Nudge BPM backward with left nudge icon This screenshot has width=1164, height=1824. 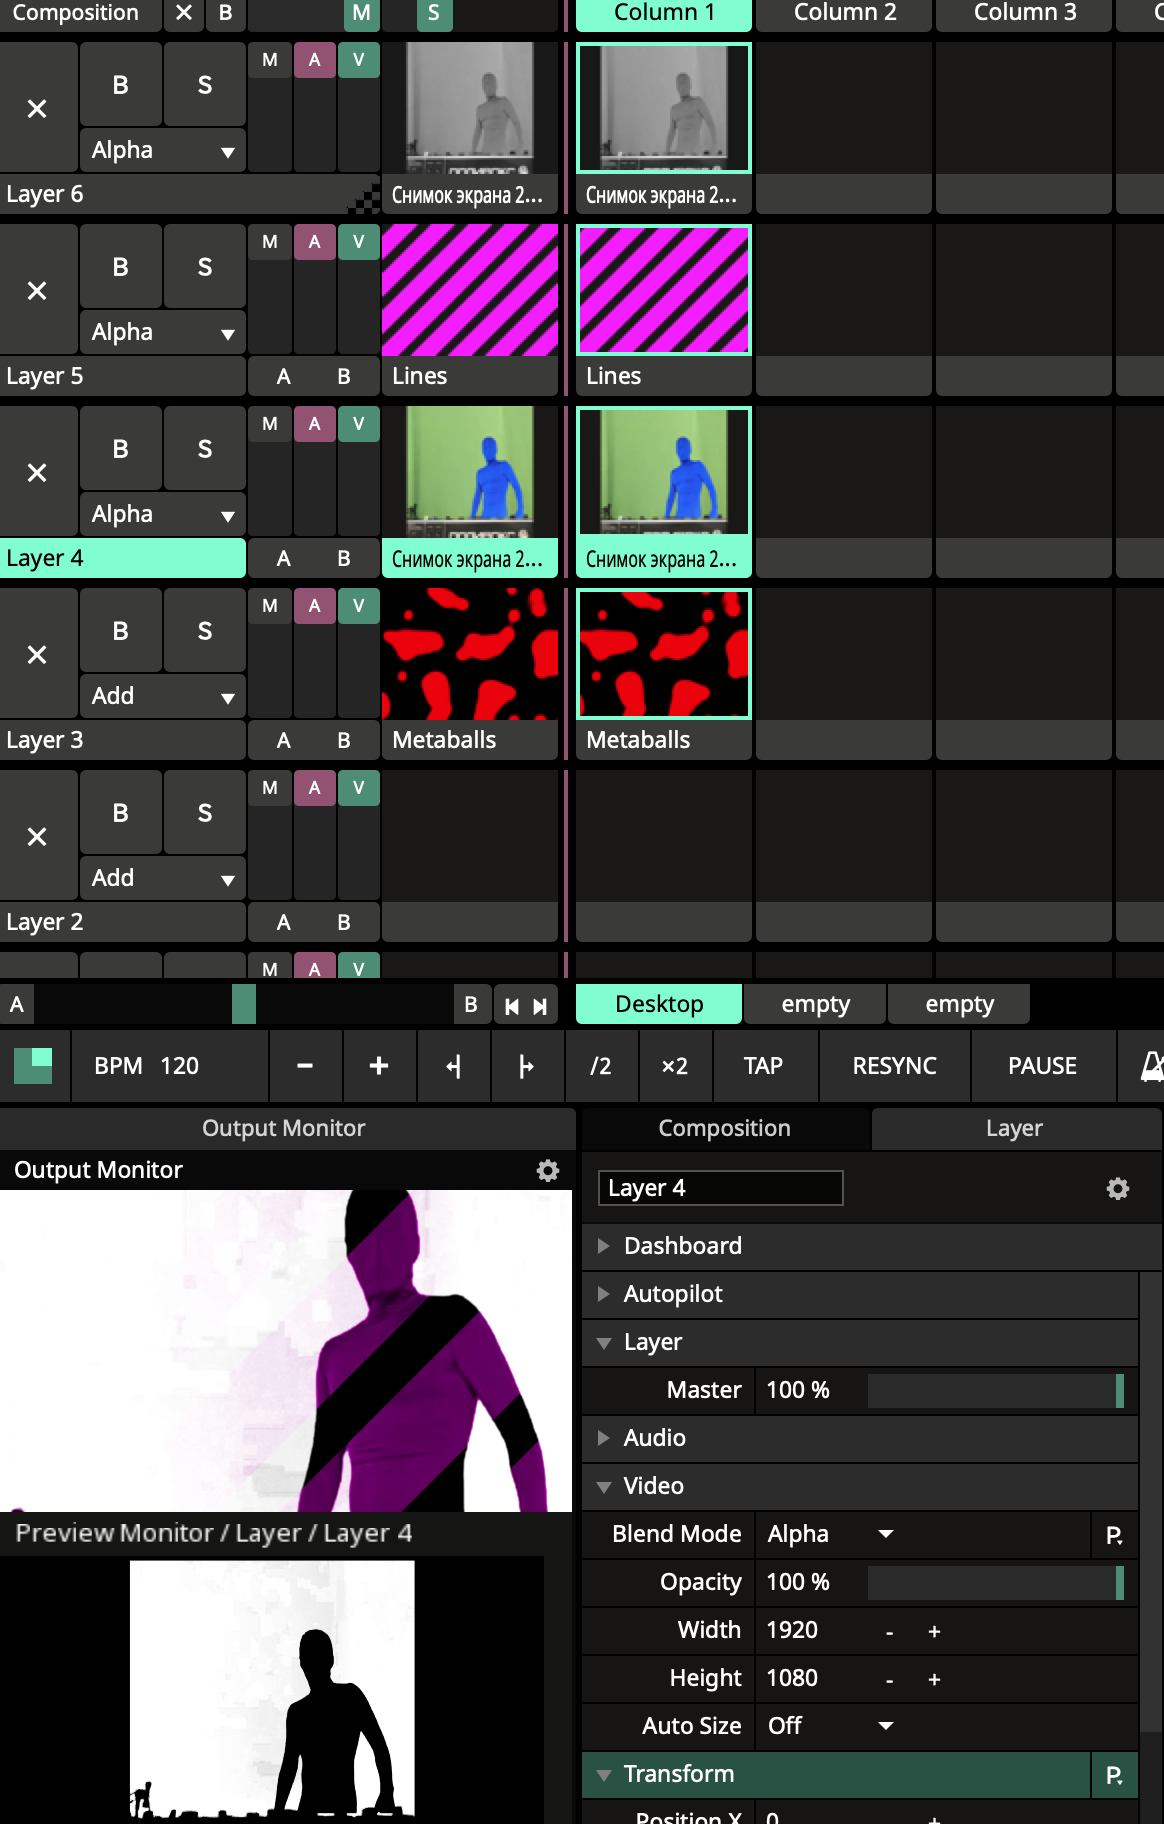[454, 1066]
